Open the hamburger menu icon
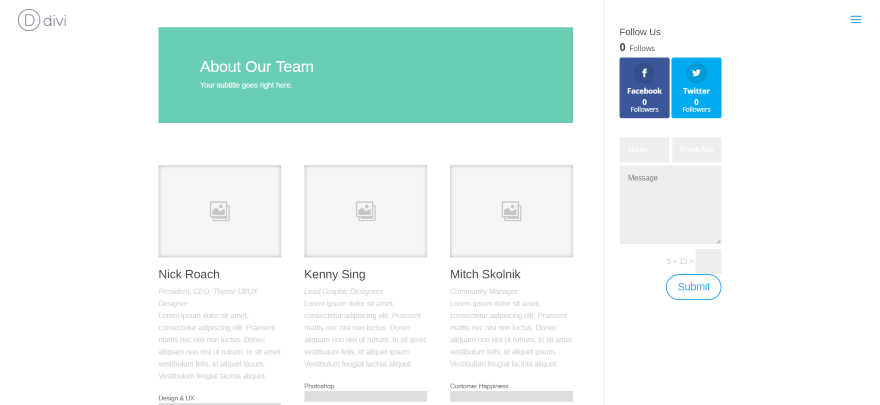 tap(855, 20)
